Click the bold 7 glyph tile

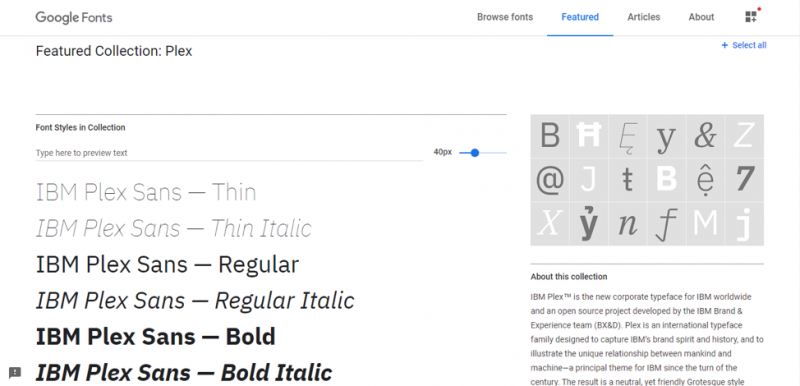pyautogui.click(x=745, y=179)
